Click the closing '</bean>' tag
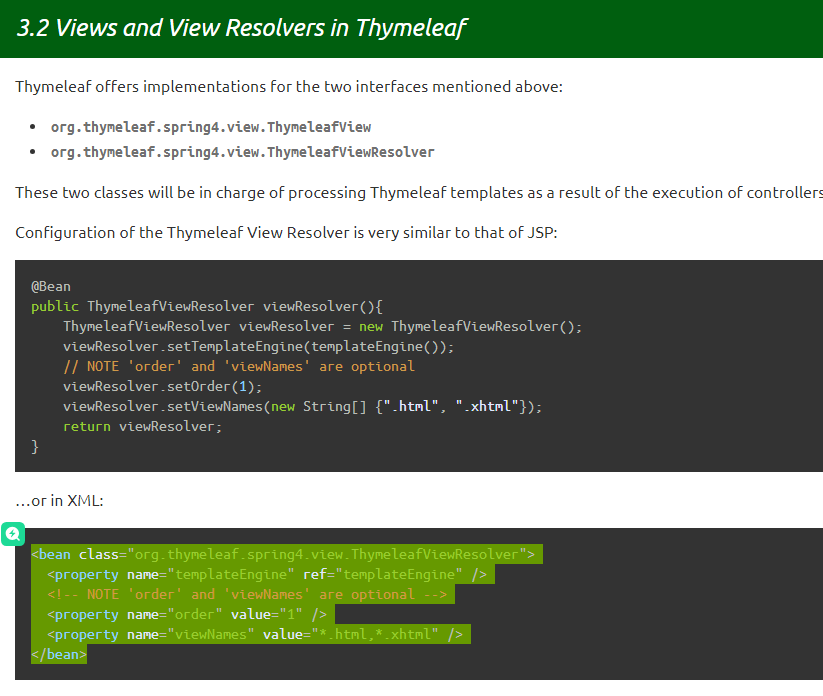The height and width of the screenshot is (696, 823). tap(59, 655)
